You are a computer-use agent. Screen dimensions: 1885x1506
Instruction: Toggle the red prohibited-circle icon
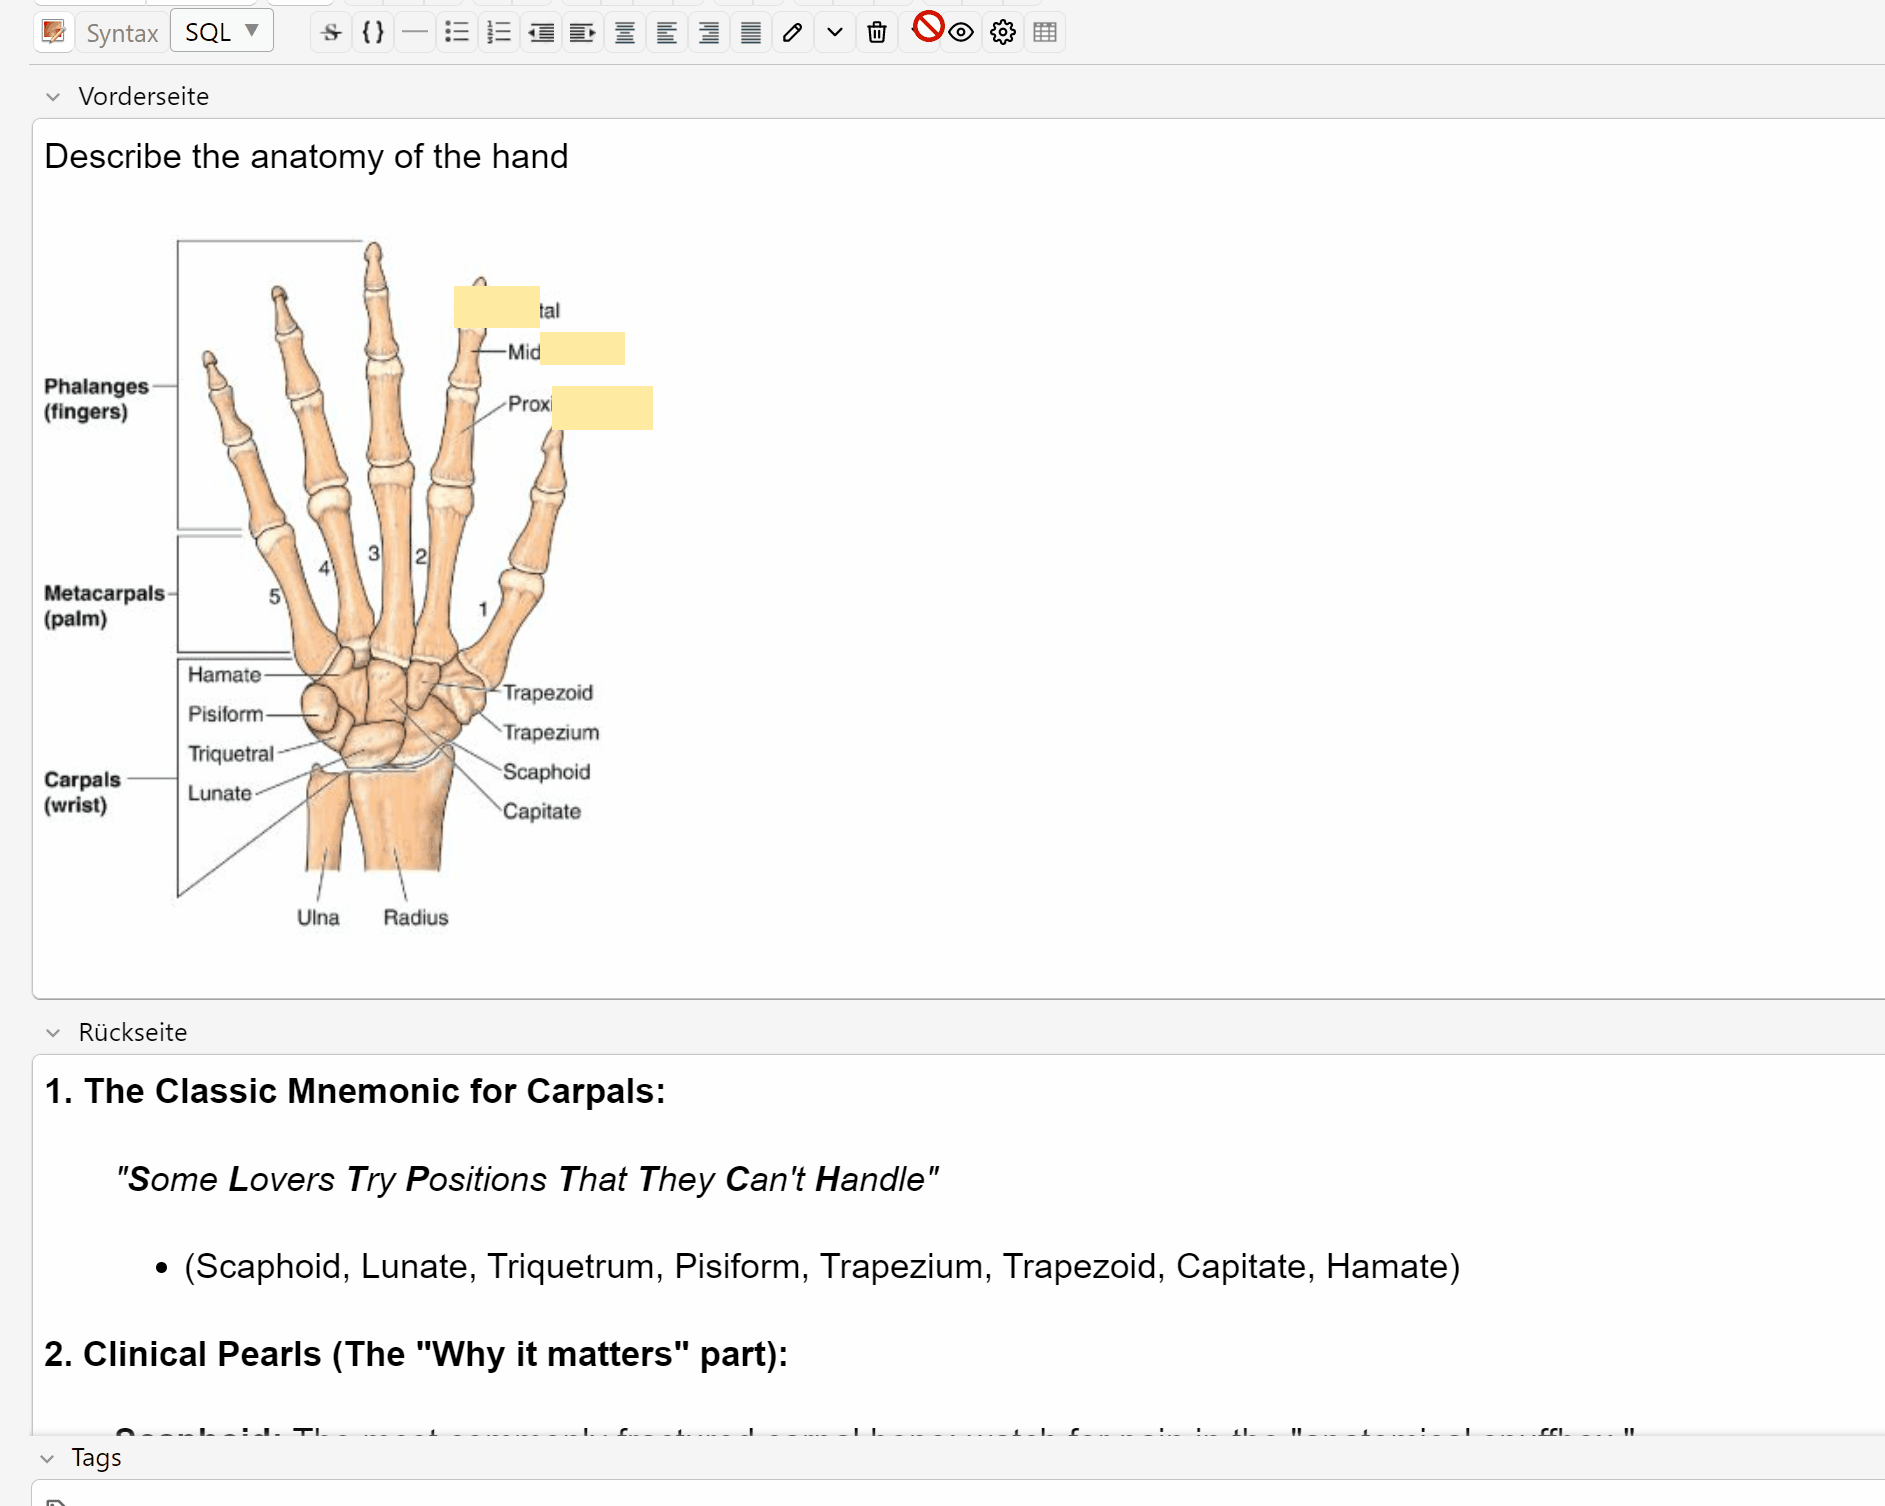[928, 26]
